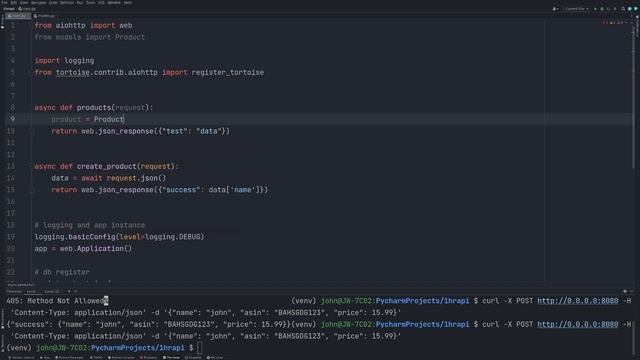The image size is (640, 360).
Task: Click '405: Method Not Allowed' terminal output
Action: 56,301
